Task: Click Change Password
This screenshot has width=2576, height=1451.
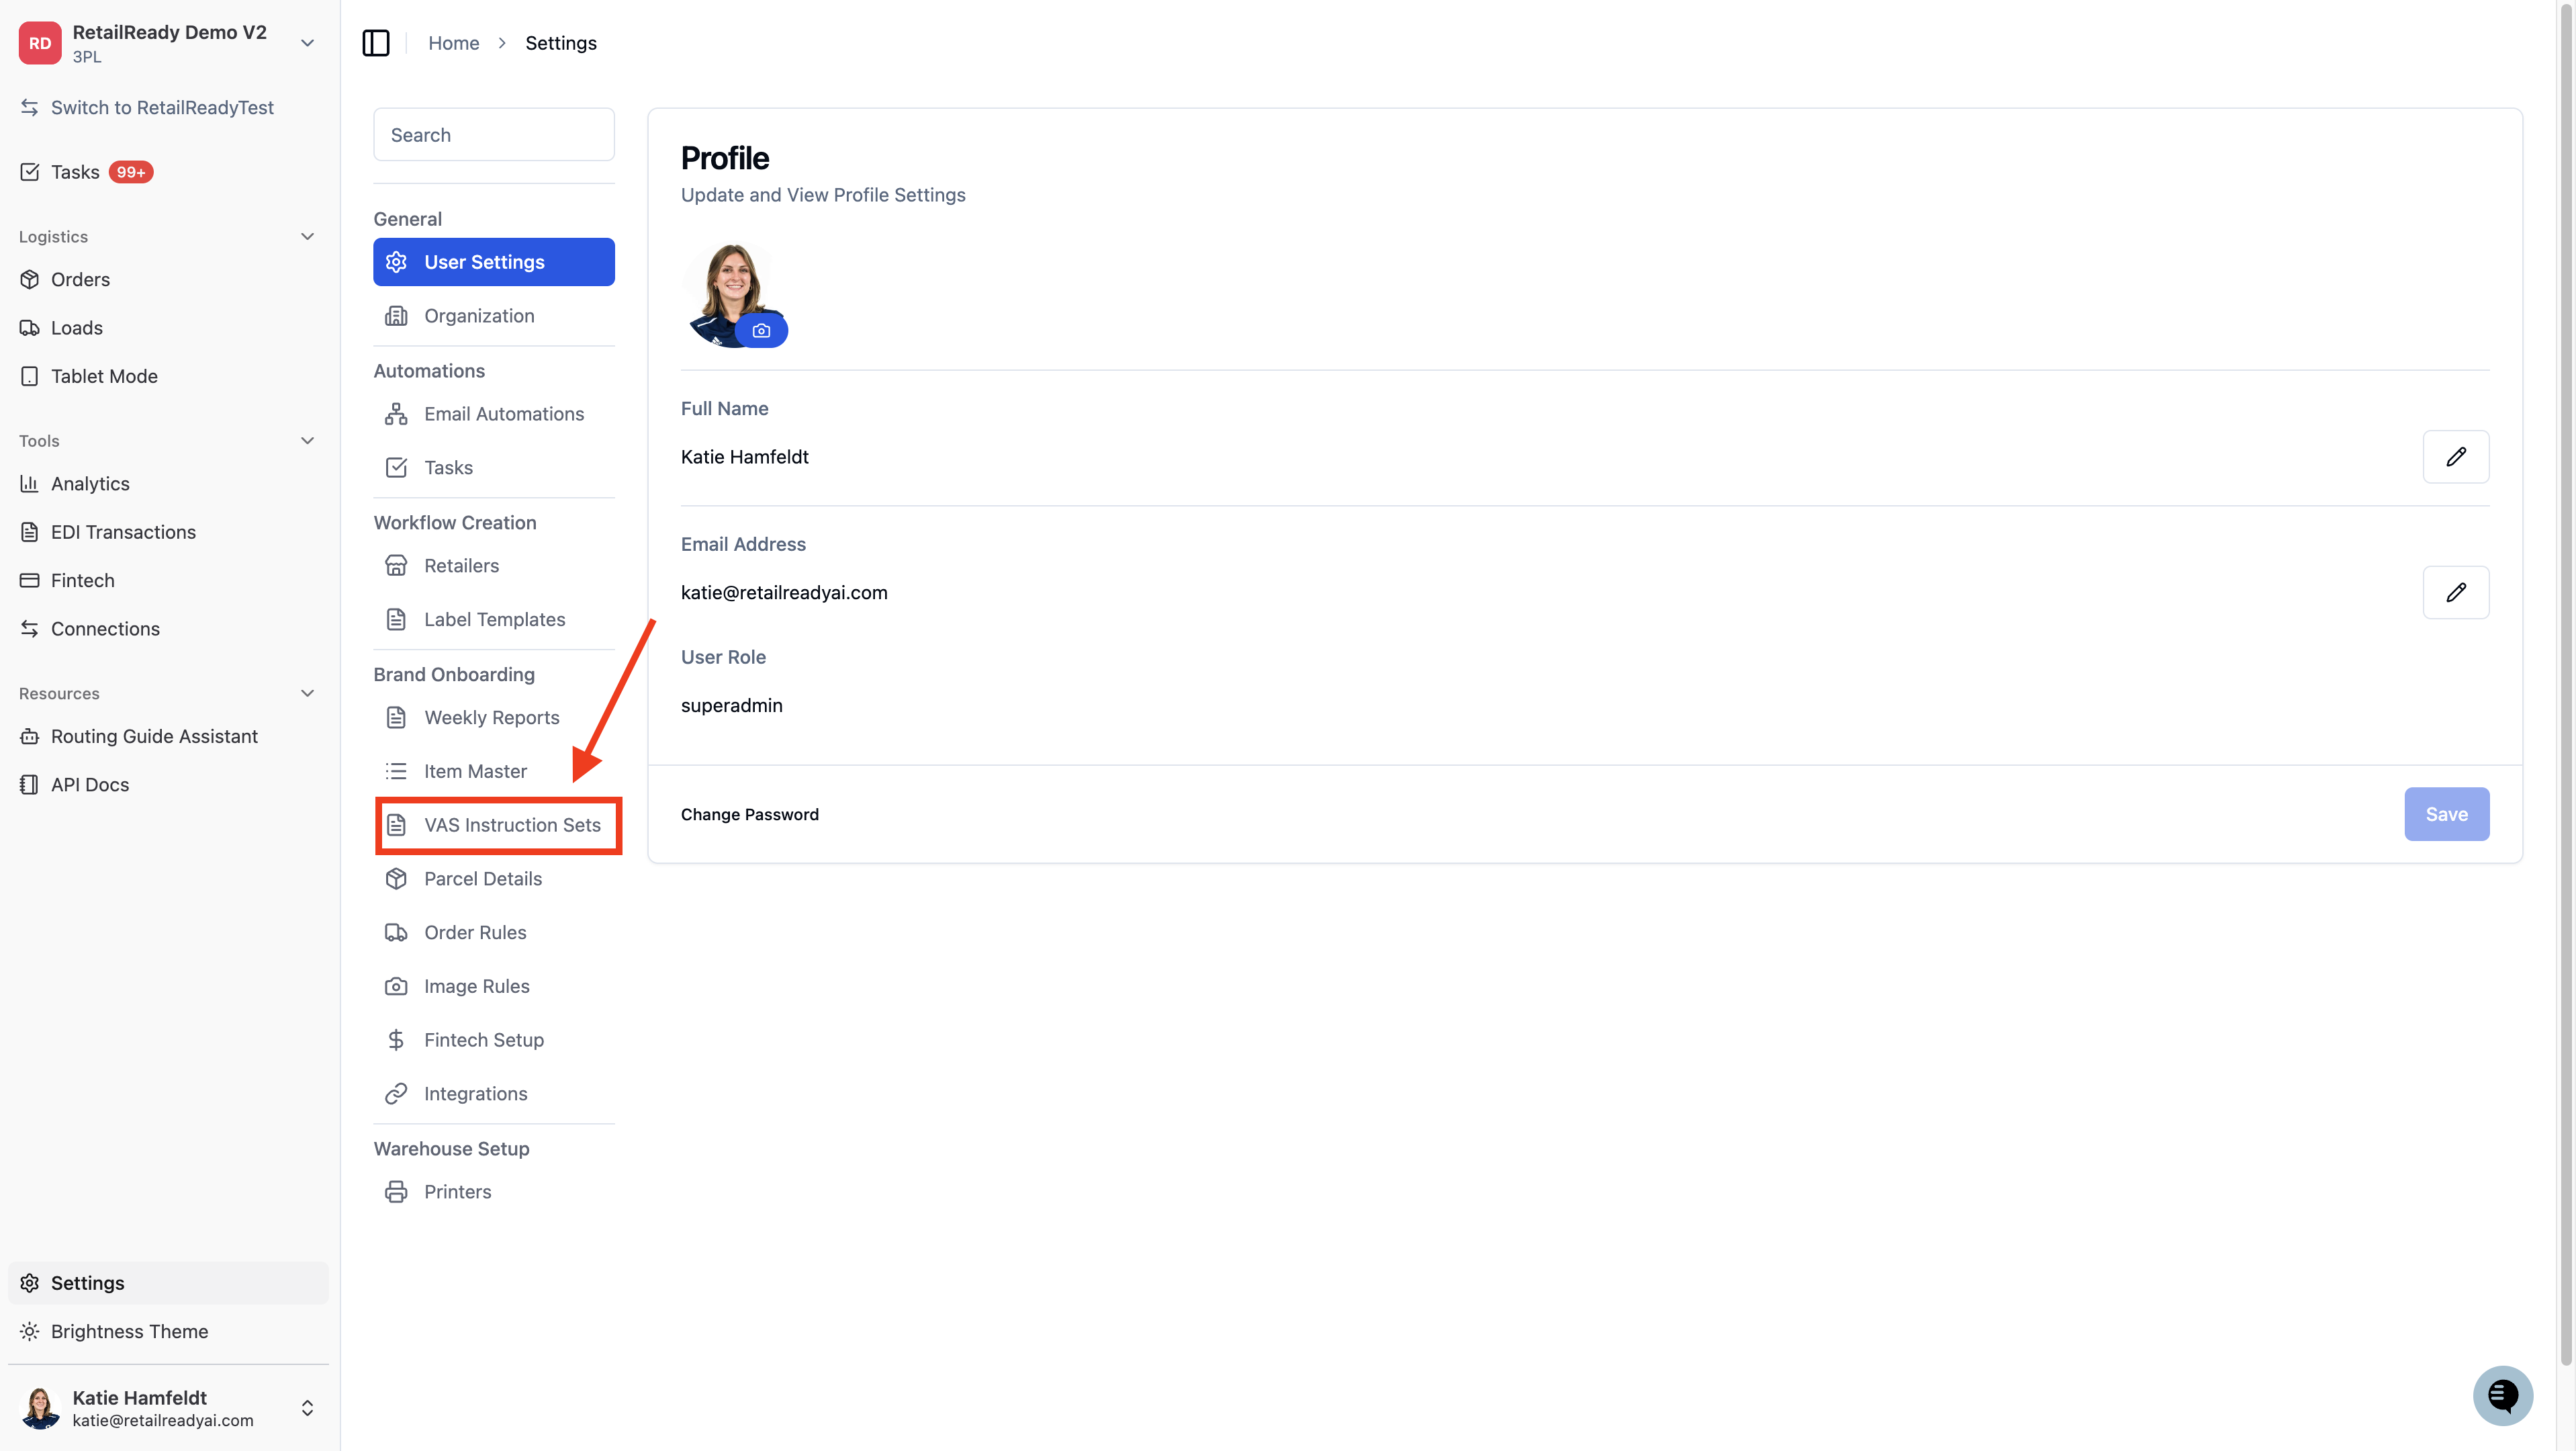Action: coord(749,815)
